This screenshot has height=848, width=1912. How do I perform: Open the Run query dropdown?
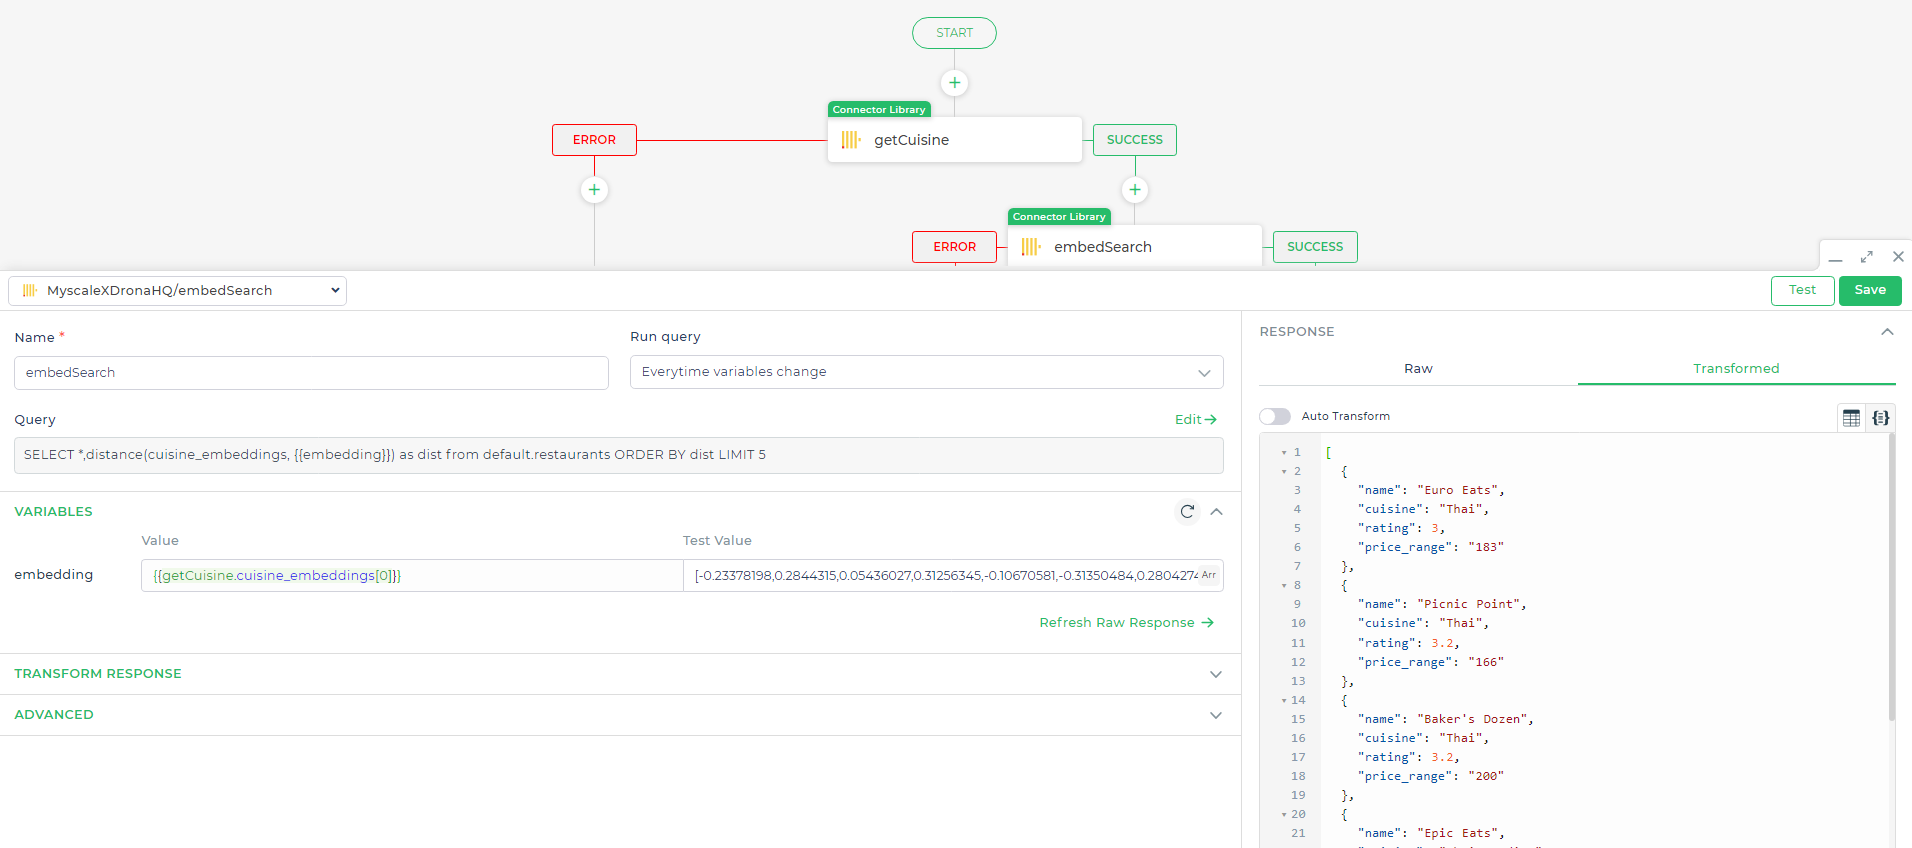coord(926,372)
